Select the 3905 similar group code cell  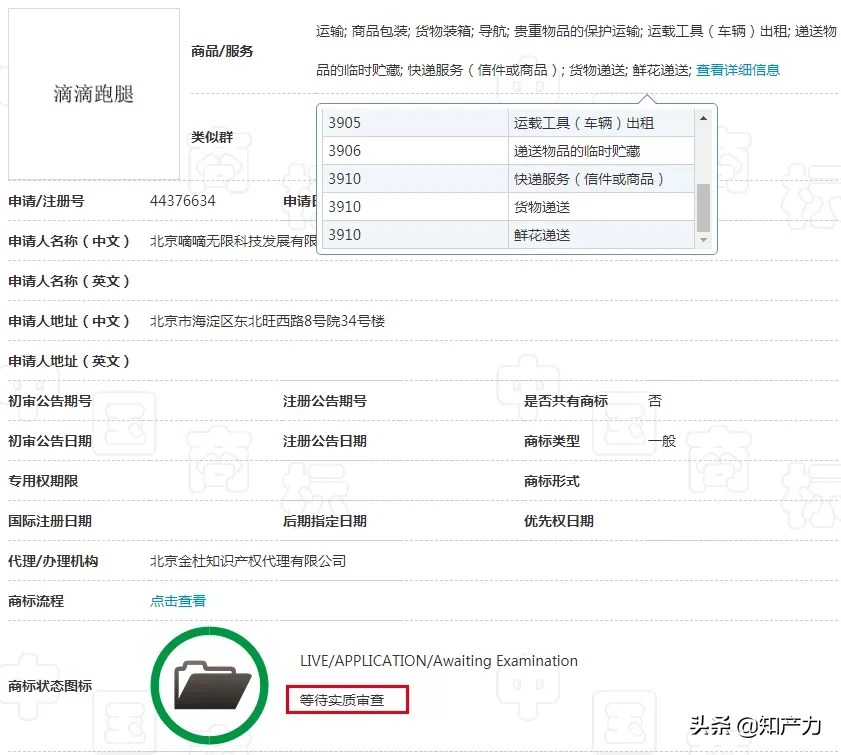point(415,123)
